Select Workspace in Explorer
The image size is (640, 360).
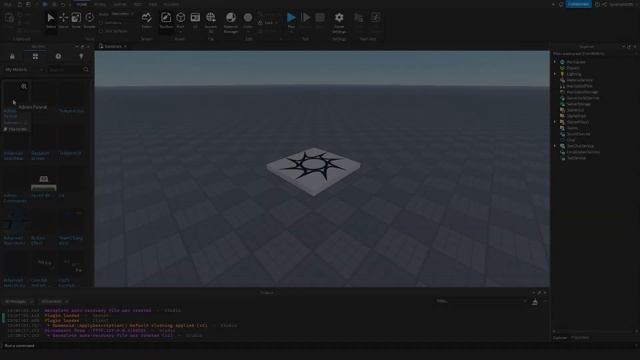576,62
